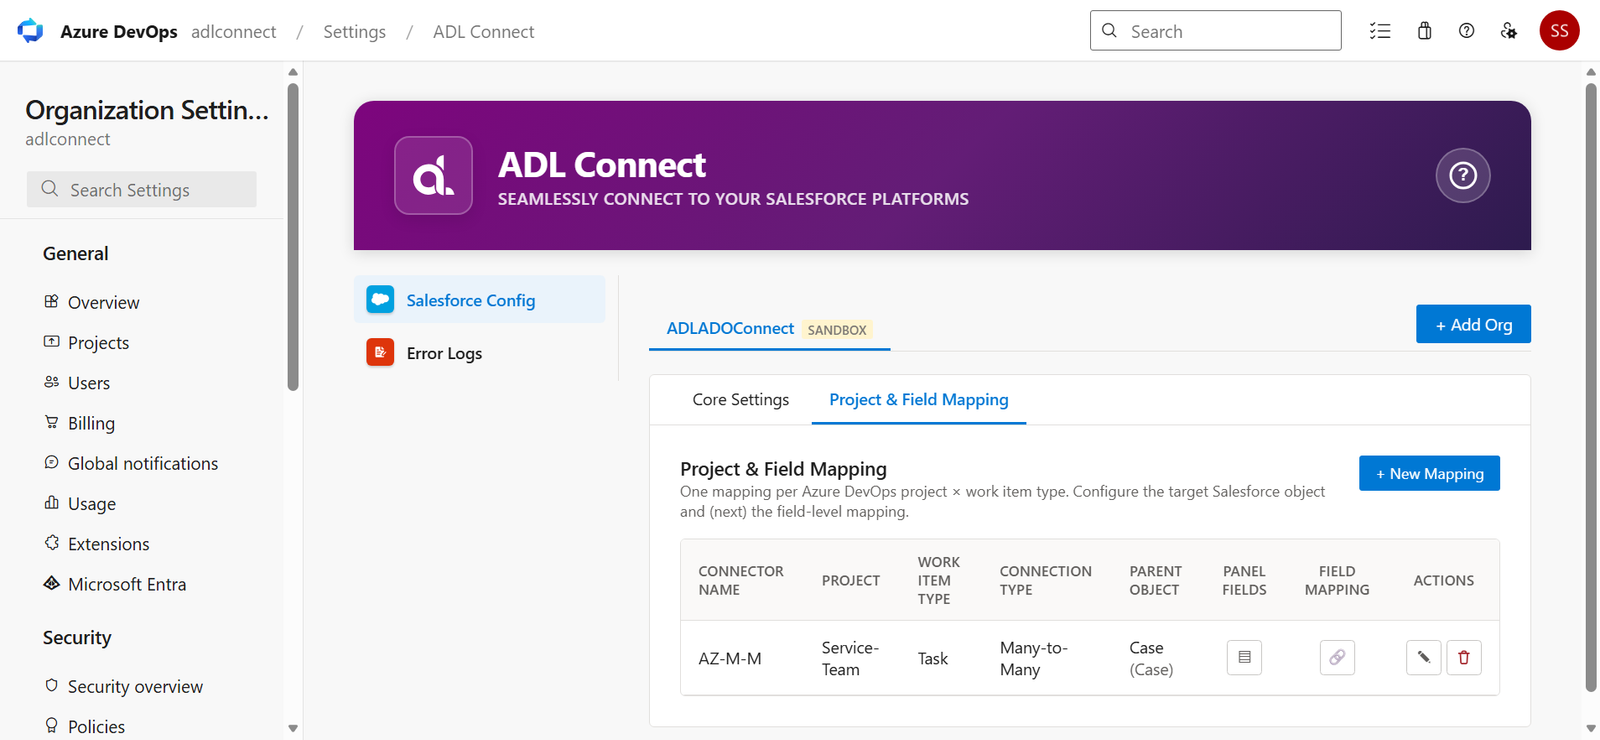Click the + New Mapping button

(x=1429, y=473)
